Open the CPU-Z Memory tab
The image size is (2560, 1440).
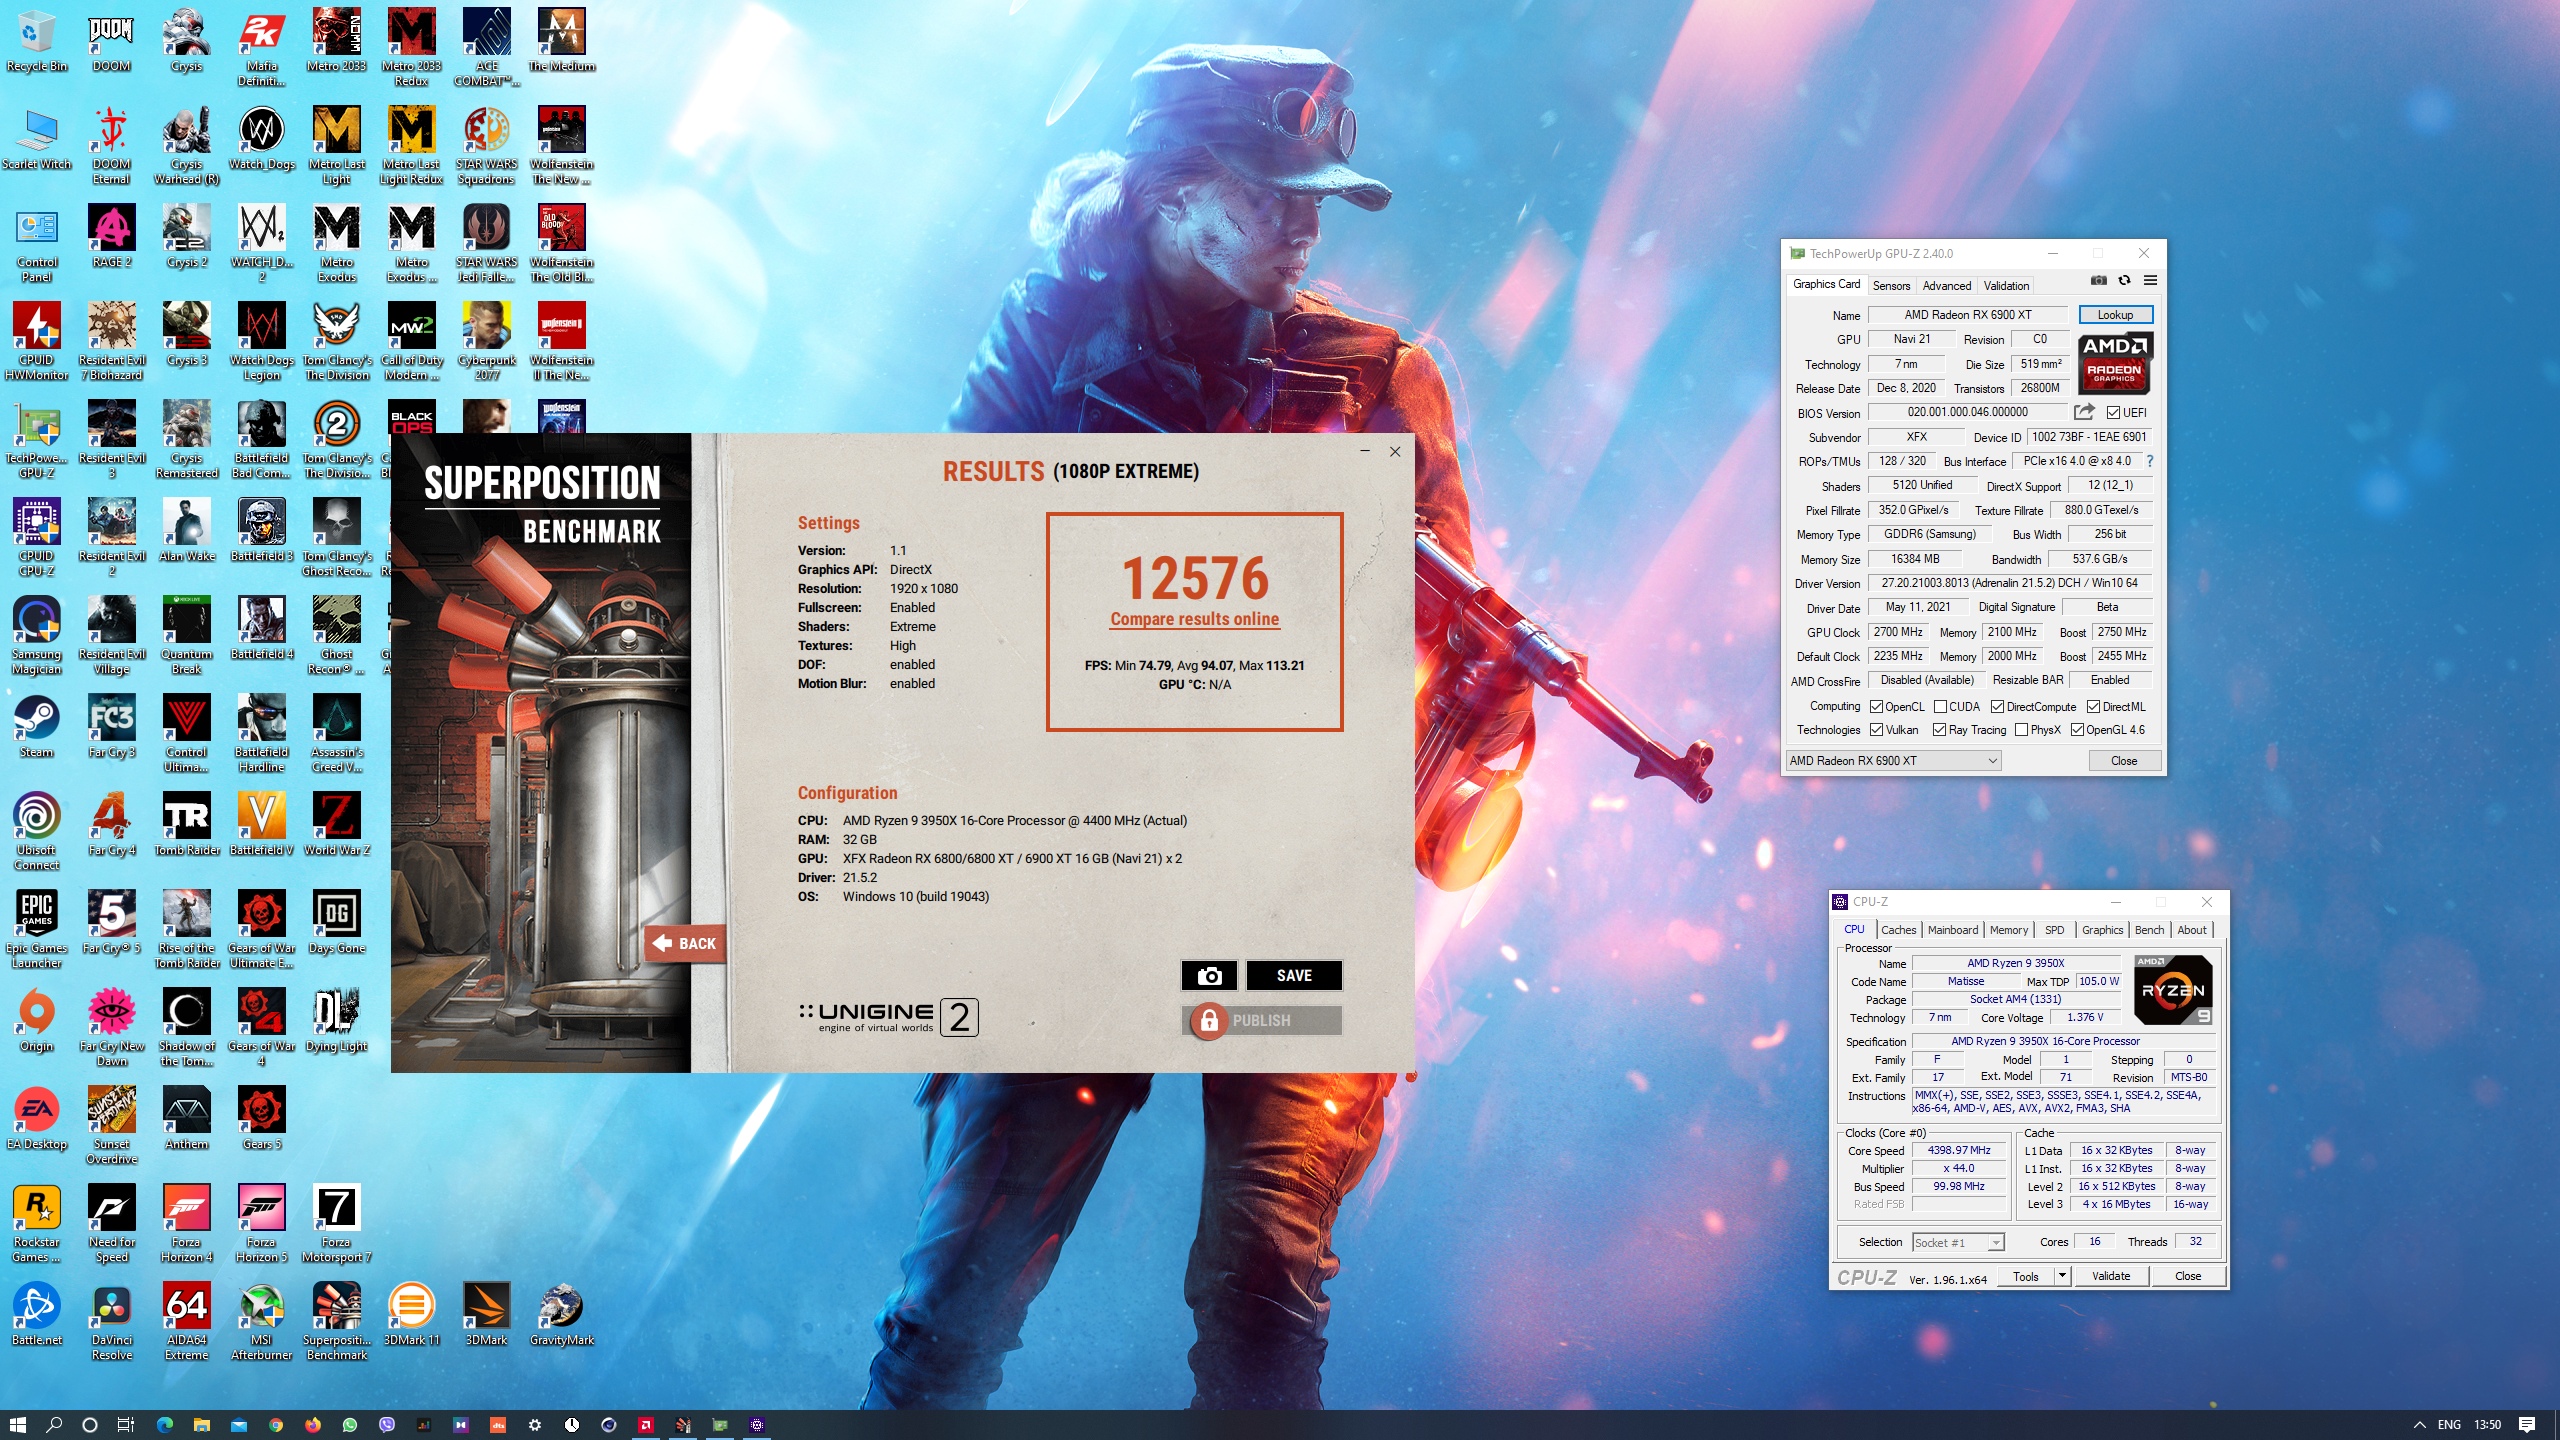point(2009,930)
